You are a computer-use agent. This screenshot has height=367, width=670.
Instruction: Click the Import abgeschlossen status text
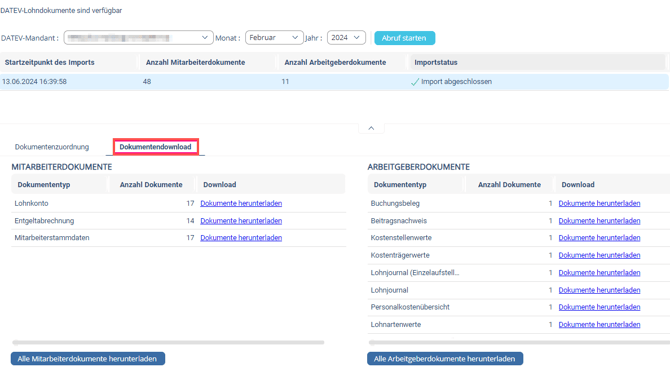456,82
